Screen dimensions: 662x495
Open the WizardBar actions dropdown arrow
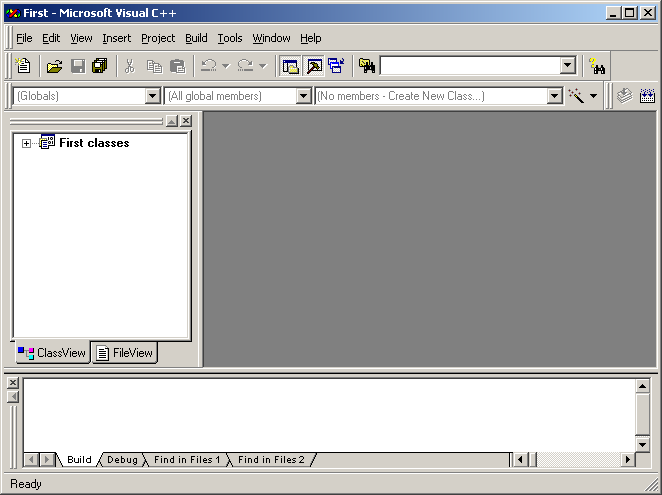pyautogui.click(x=593, y=96)
